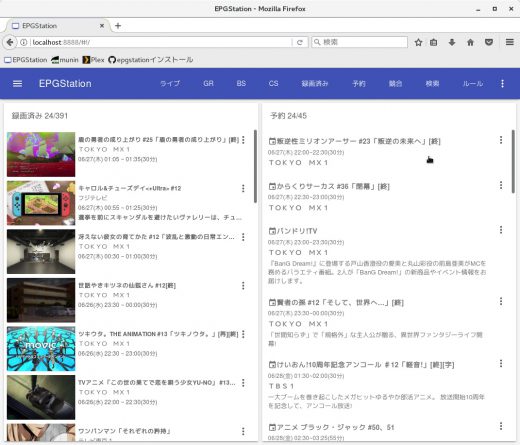The height and width of the screenshot is (445, 520).
Task: Reload the page with refresh button
Action: coord(300,42)
